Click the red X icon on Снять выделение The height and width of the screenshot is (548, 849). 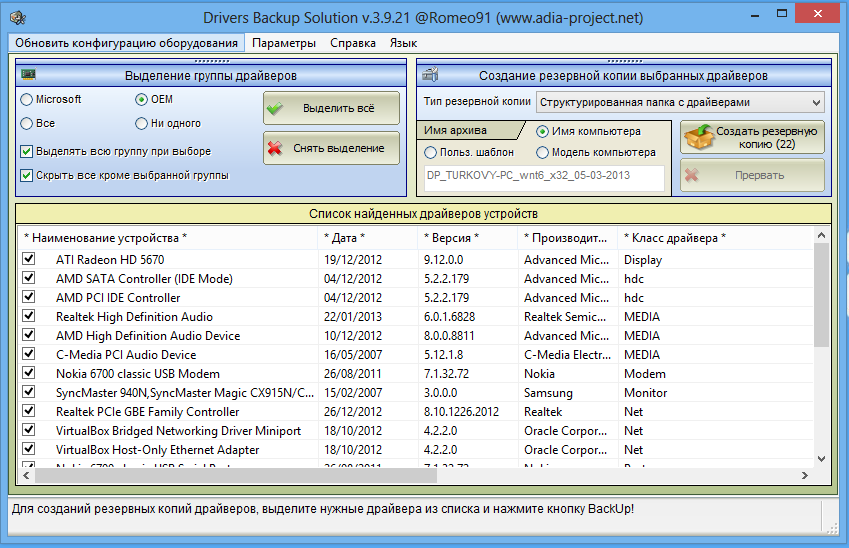(x=276, y=148)
